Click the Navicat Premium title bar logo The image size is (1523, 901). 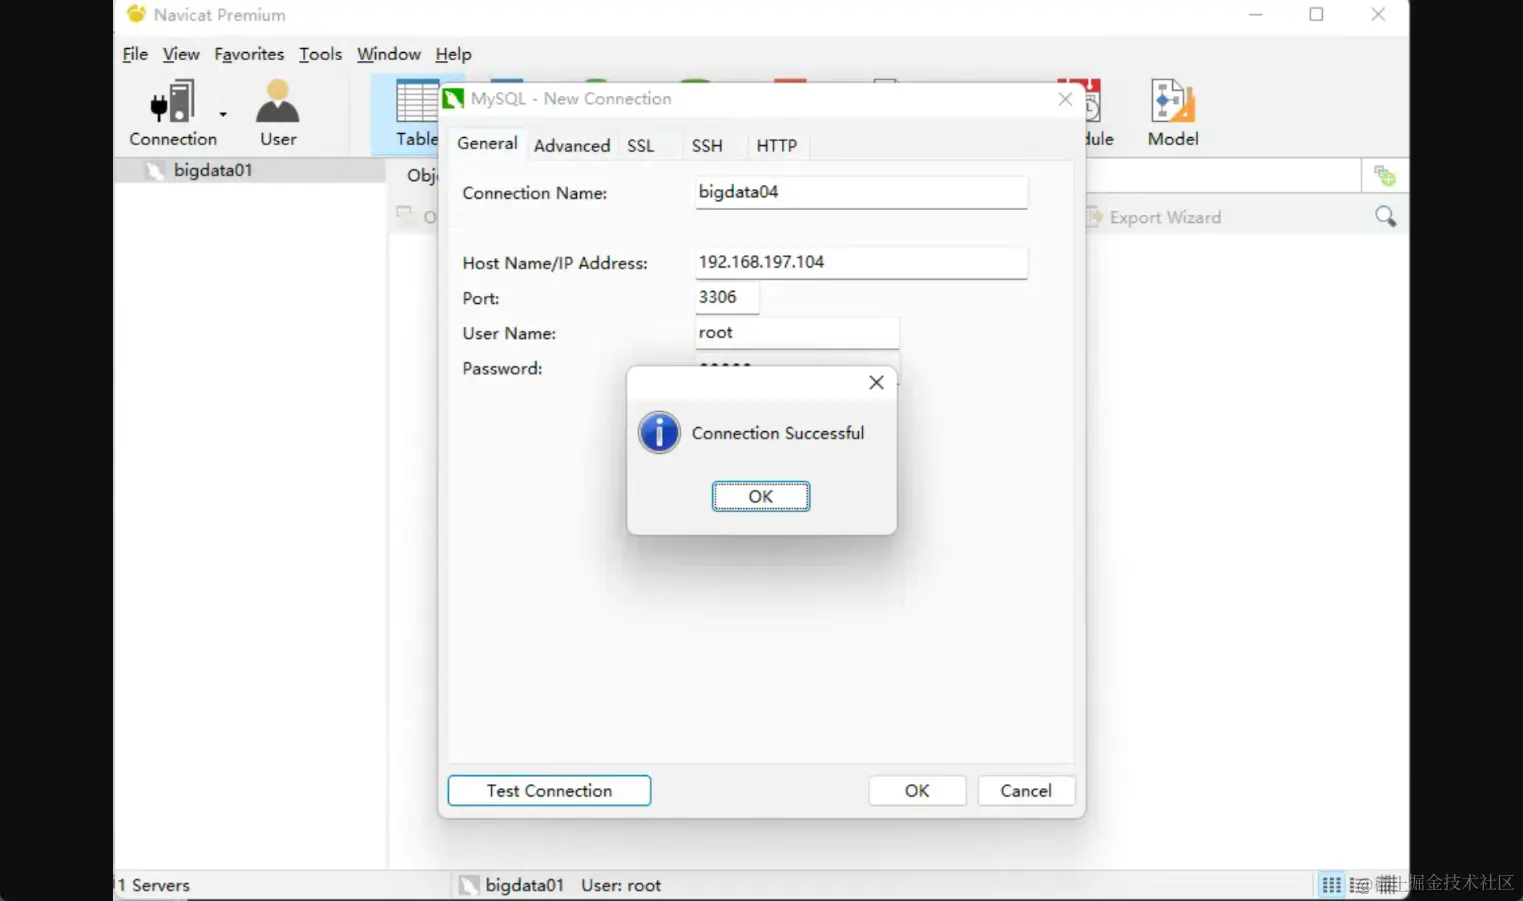(x=136, y=14)
